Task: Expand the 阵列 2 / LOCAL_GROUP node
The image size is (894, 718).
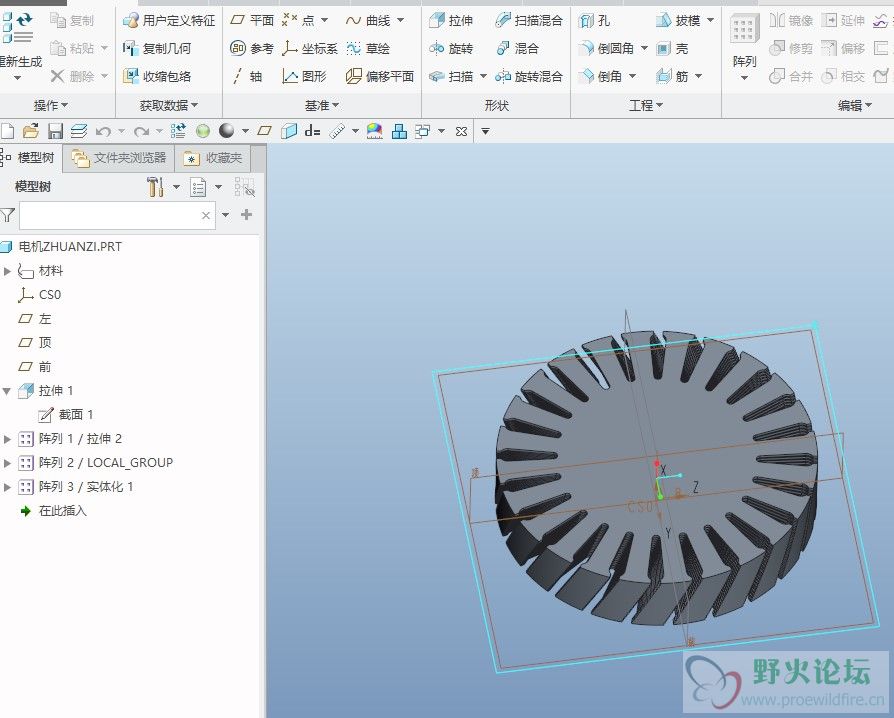Action: tap(7, 463)
